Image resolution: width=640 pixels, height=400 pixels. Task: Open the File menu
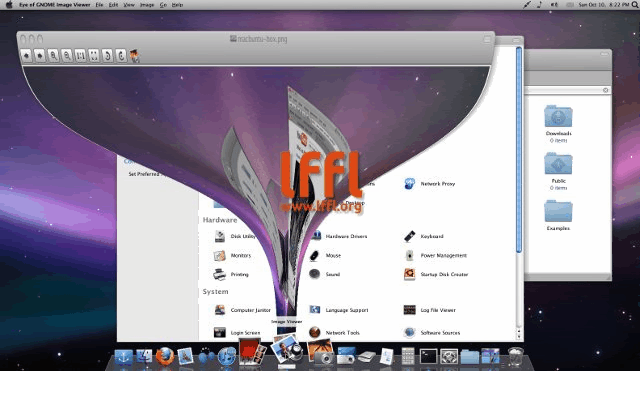point(99,5)
